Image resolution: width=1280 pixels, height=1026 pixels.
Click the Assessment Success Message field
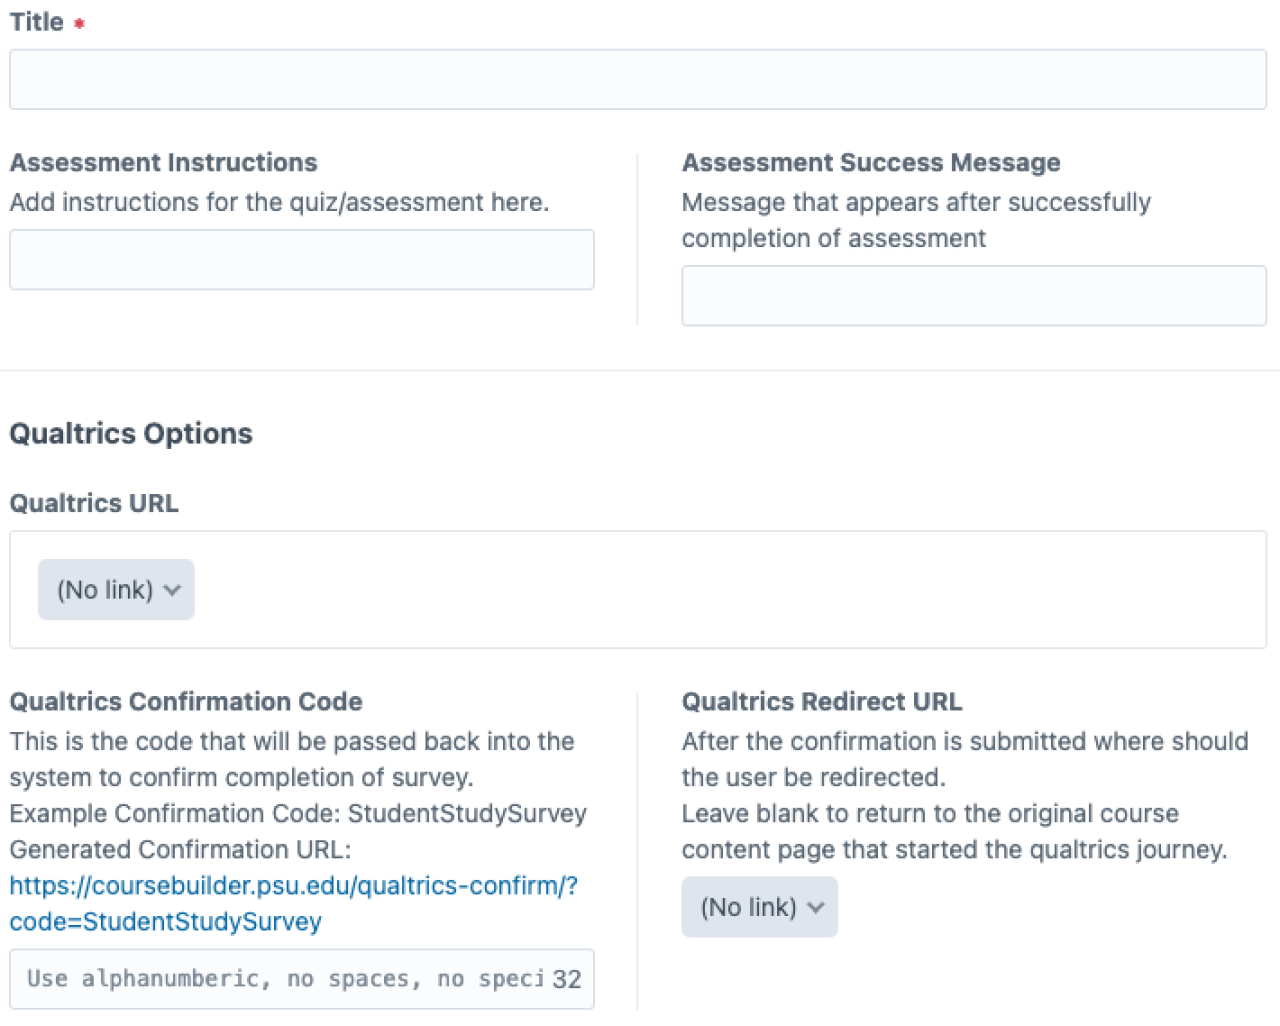[973, 295]
